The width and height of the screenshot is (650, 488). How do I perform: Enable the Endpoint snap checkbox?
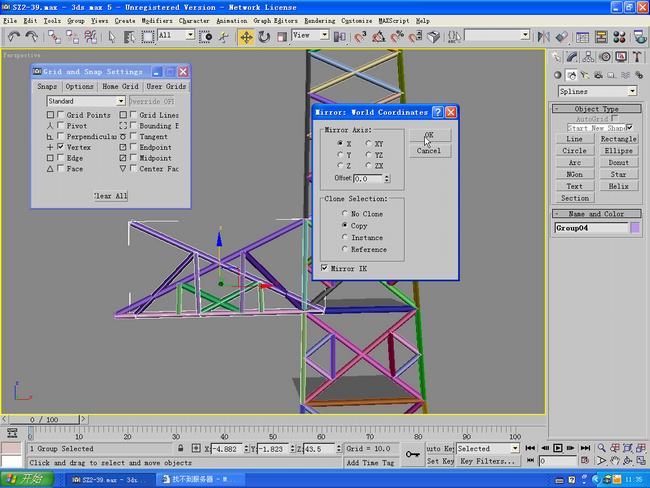[133, 147]
